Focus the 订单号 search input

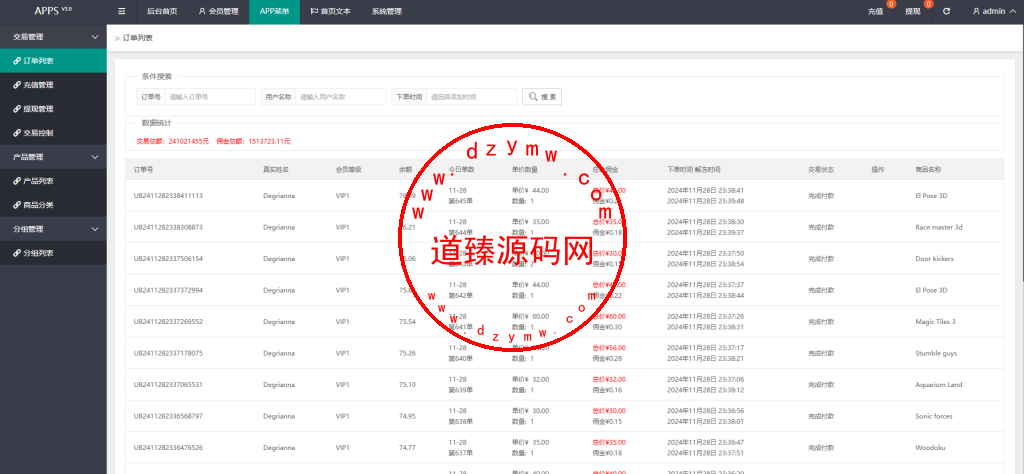click(210, 97)
